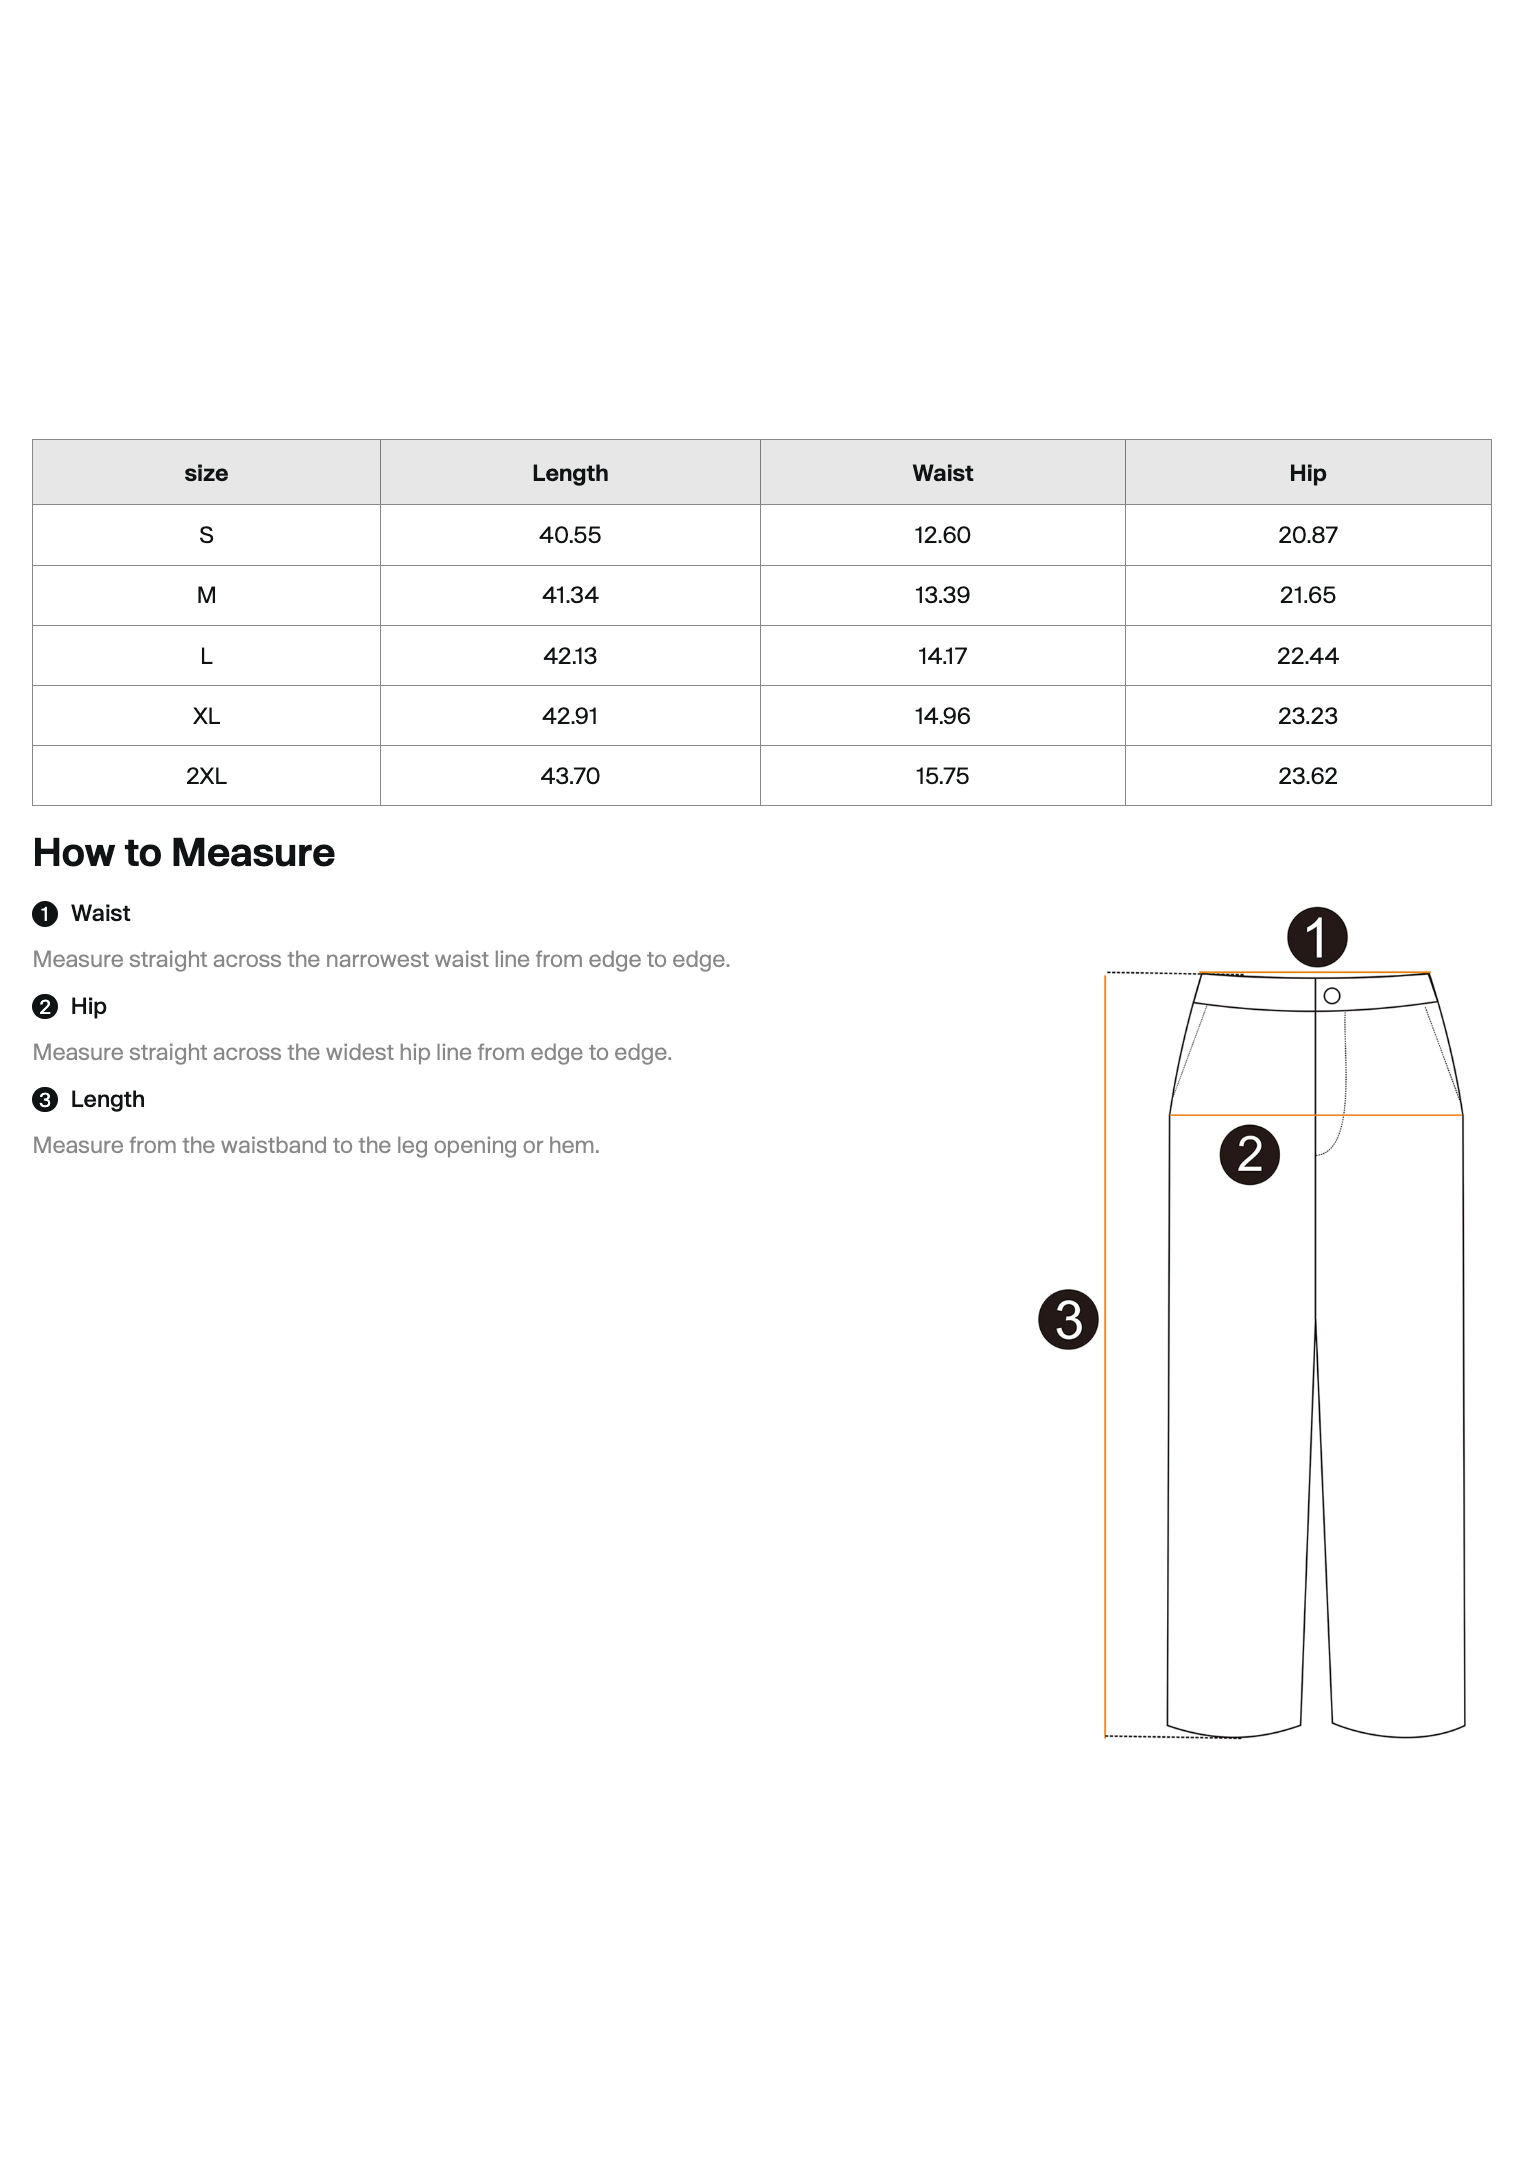This screenshot has width=1514, height=2165.
Task: Click the small 1 bullet beside Waist
Action: point(45,914)
